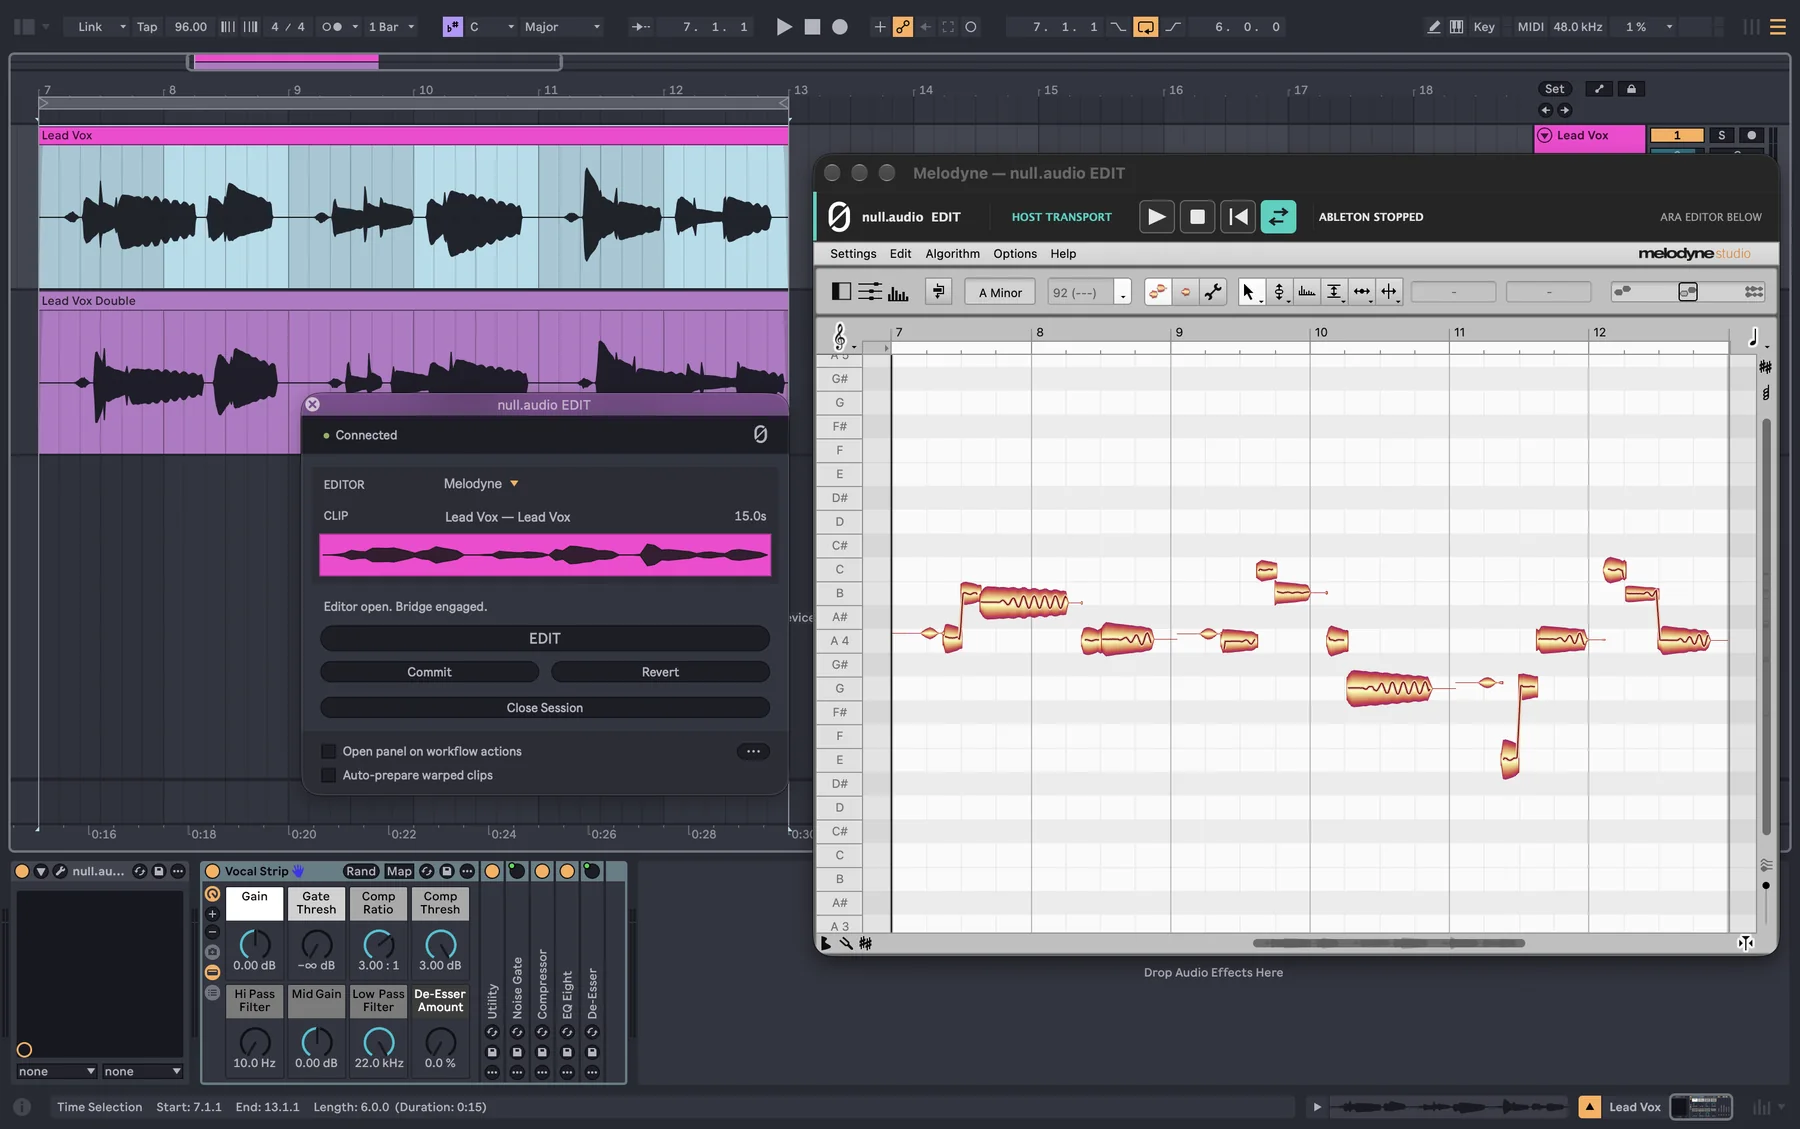Open Melodyne's Help menu

(x=1063, y=254)
